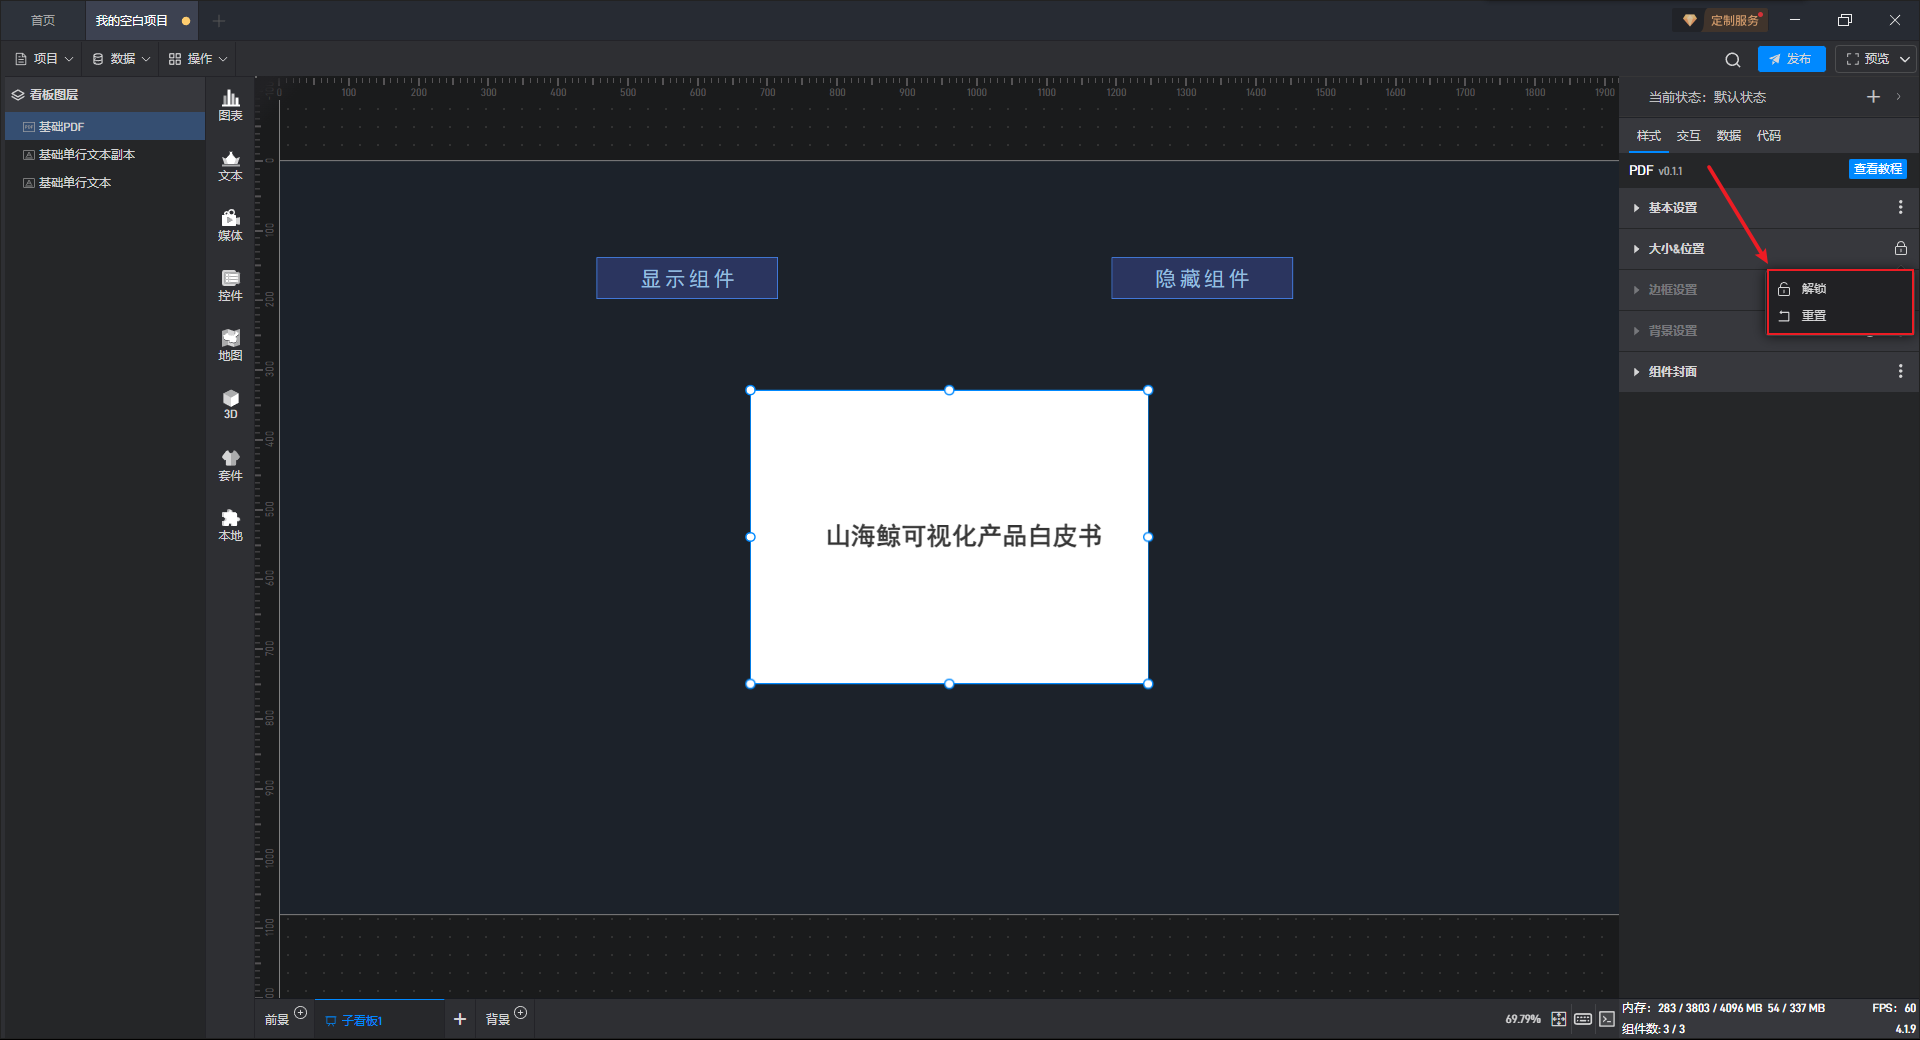Select the 背景 background tab
This screenshot has height=1040, width=1920.
[x=497, y=1020]
